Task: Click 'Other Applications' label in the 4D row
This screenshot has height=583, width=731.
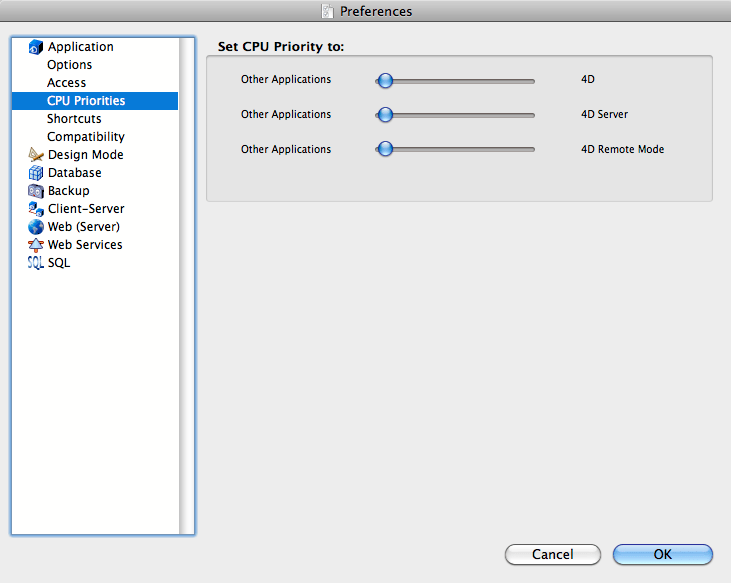Action: coord(286,80)
